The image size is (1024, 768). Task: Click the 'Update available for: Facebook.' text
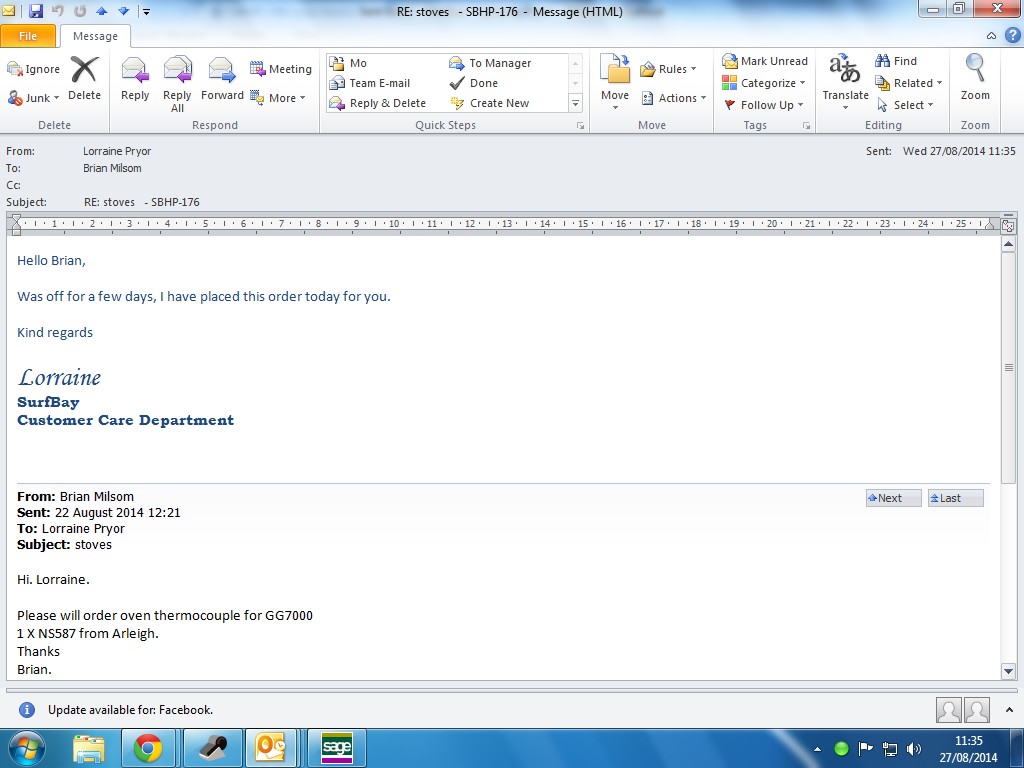[x=131, y=710]
